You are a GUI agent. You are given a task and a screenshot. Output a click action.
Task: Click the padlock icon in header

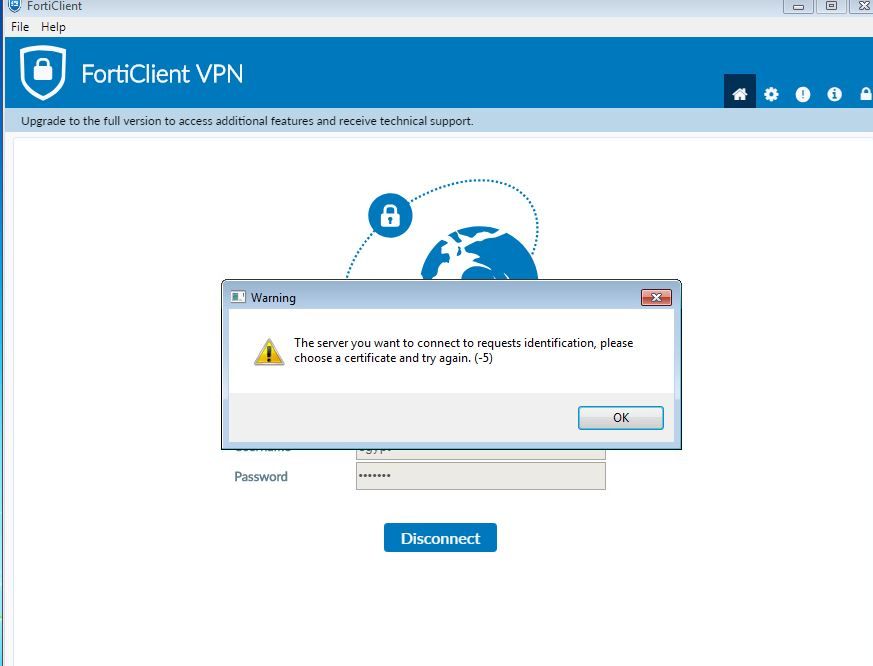pyautogui.click(x=866, y=94)
